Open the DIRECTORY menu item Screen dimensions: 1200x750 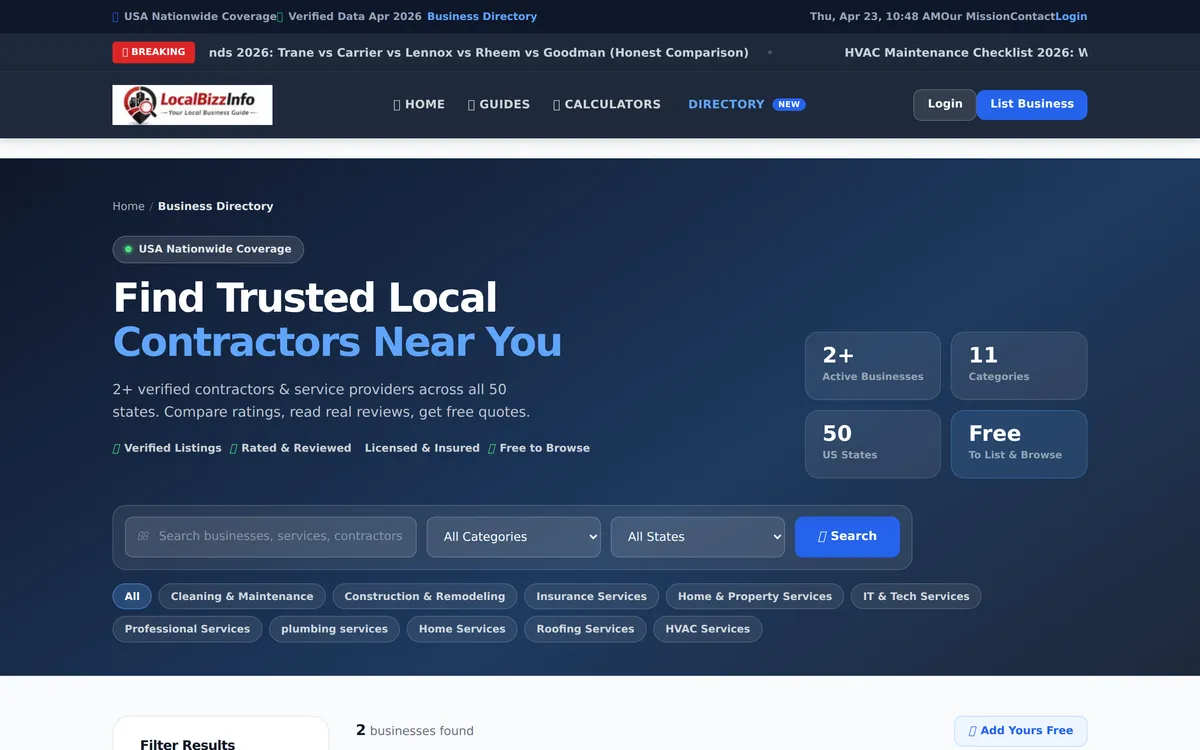(726, 104)
